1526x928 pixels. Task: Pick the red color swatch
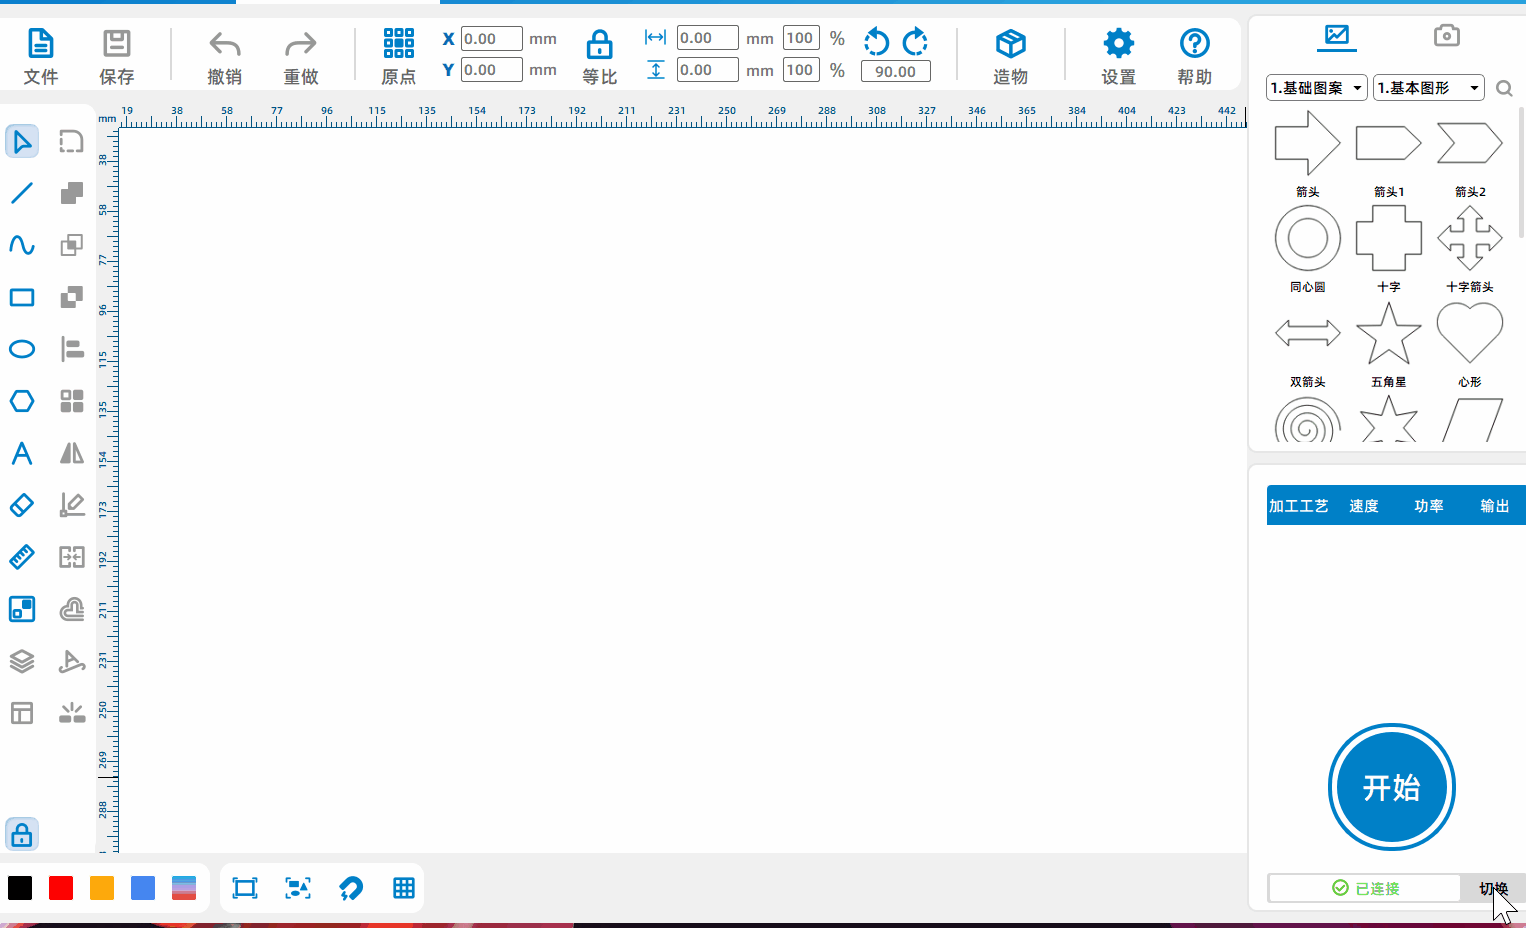tap(61, 888)
